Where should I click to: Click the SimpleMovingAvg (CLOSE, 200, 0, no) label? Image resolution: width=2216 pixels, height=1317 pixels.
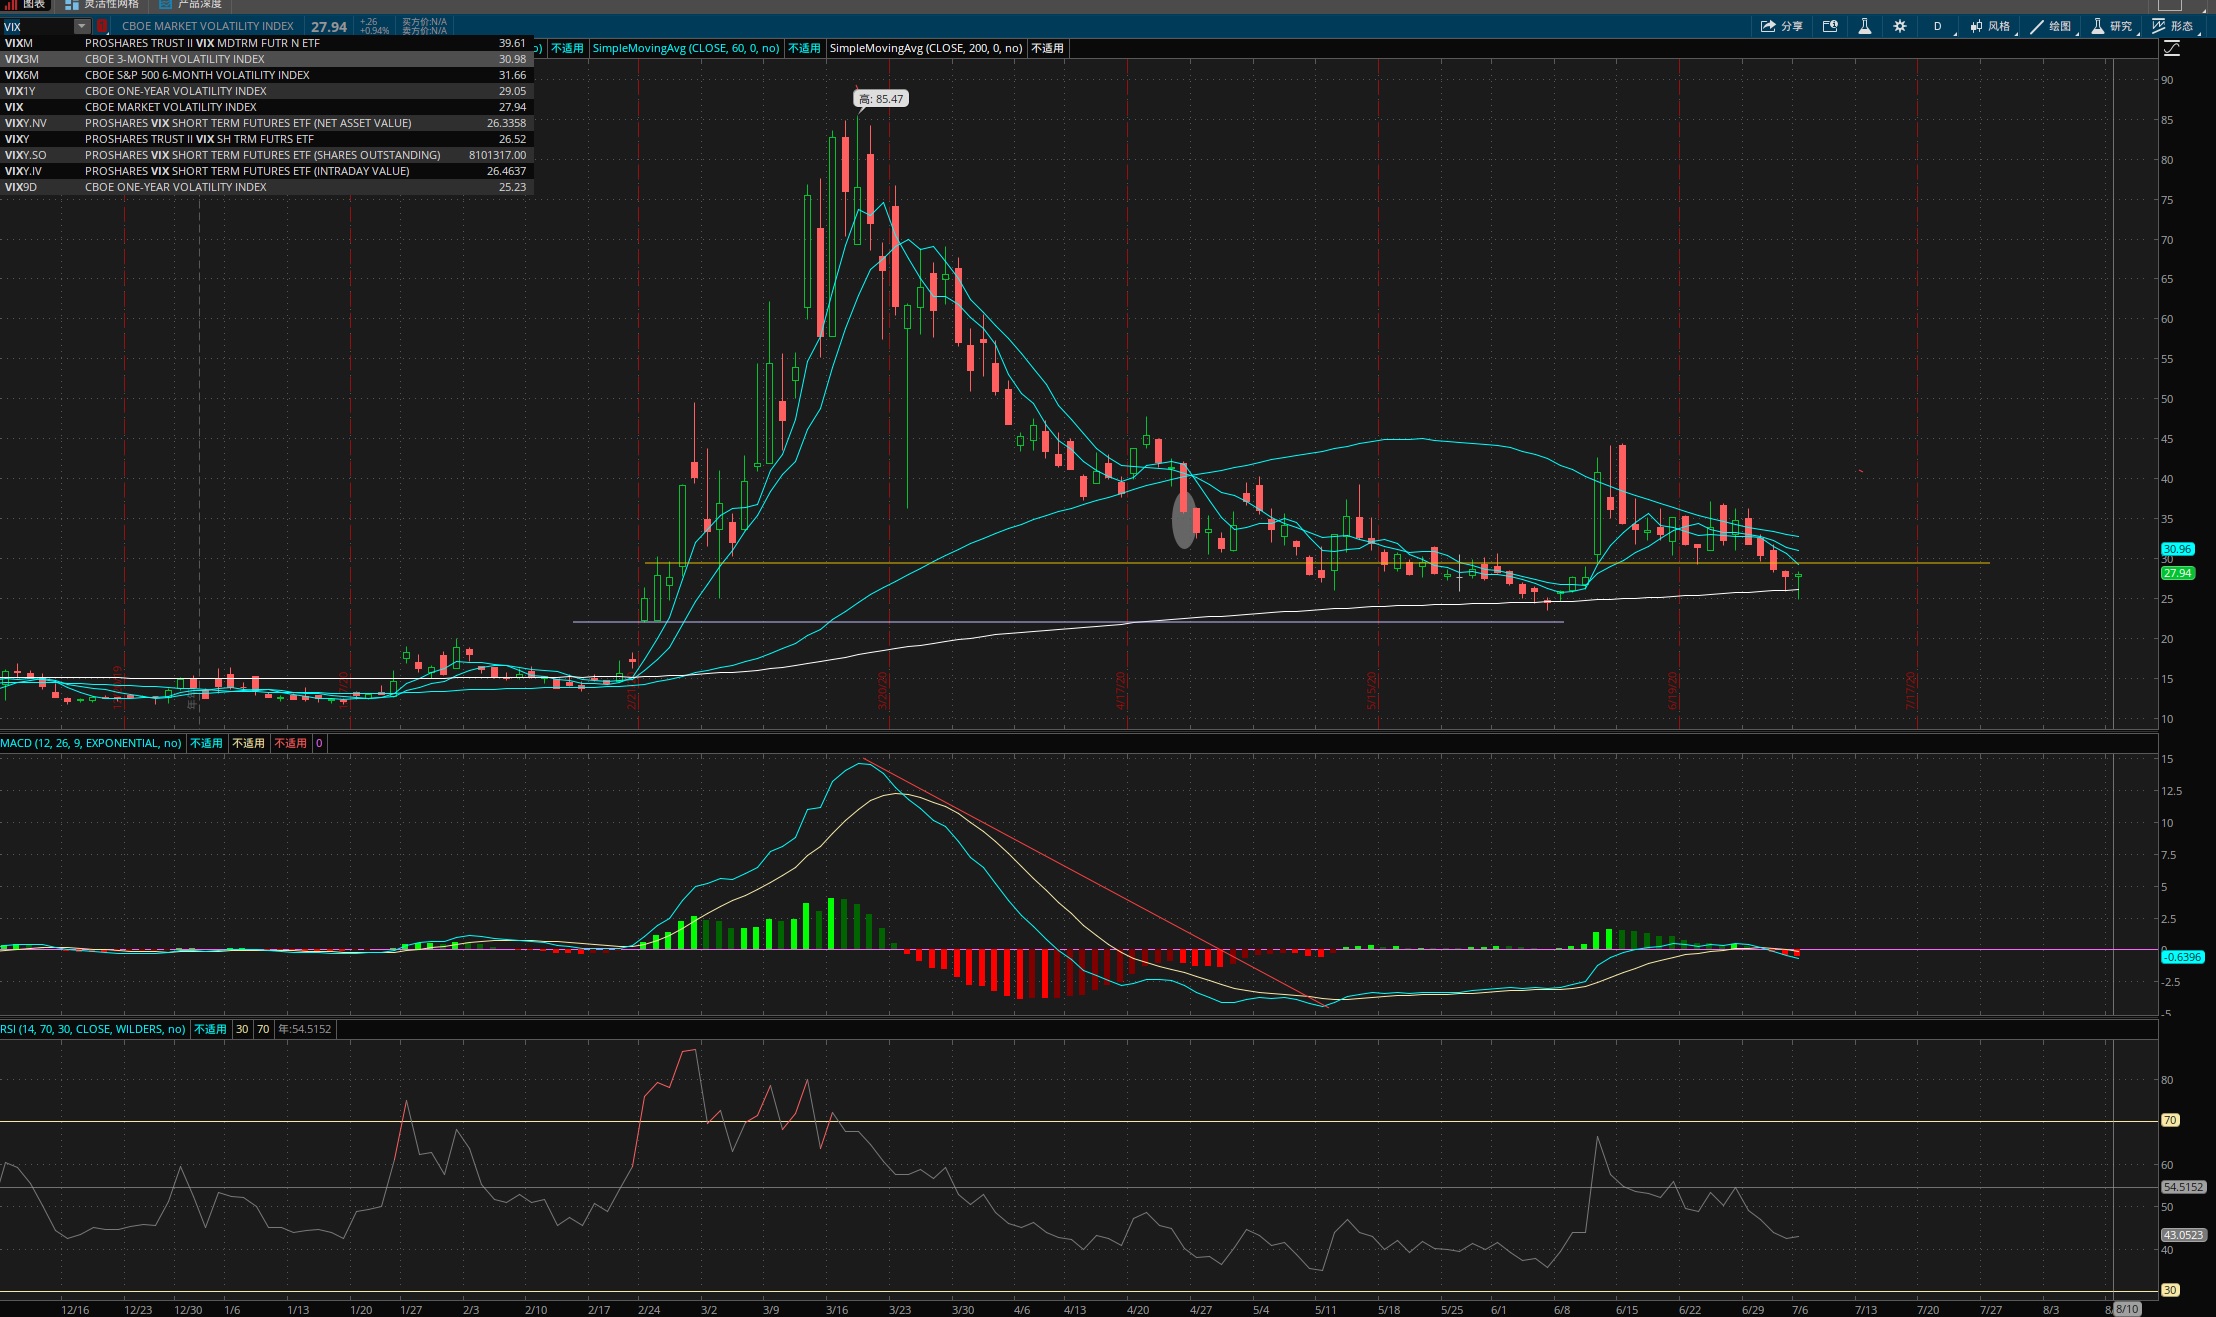(x=926, y=48)
